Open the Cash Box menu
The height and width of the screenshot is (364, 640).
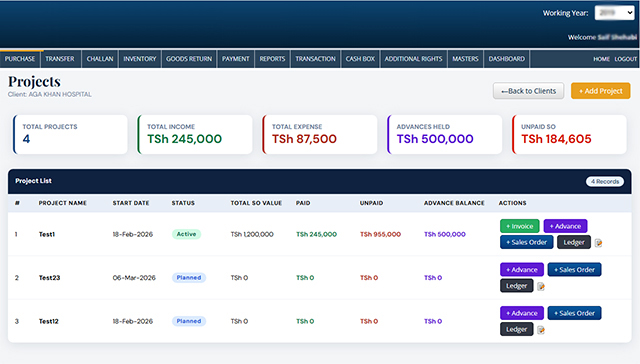click(360, 59)
